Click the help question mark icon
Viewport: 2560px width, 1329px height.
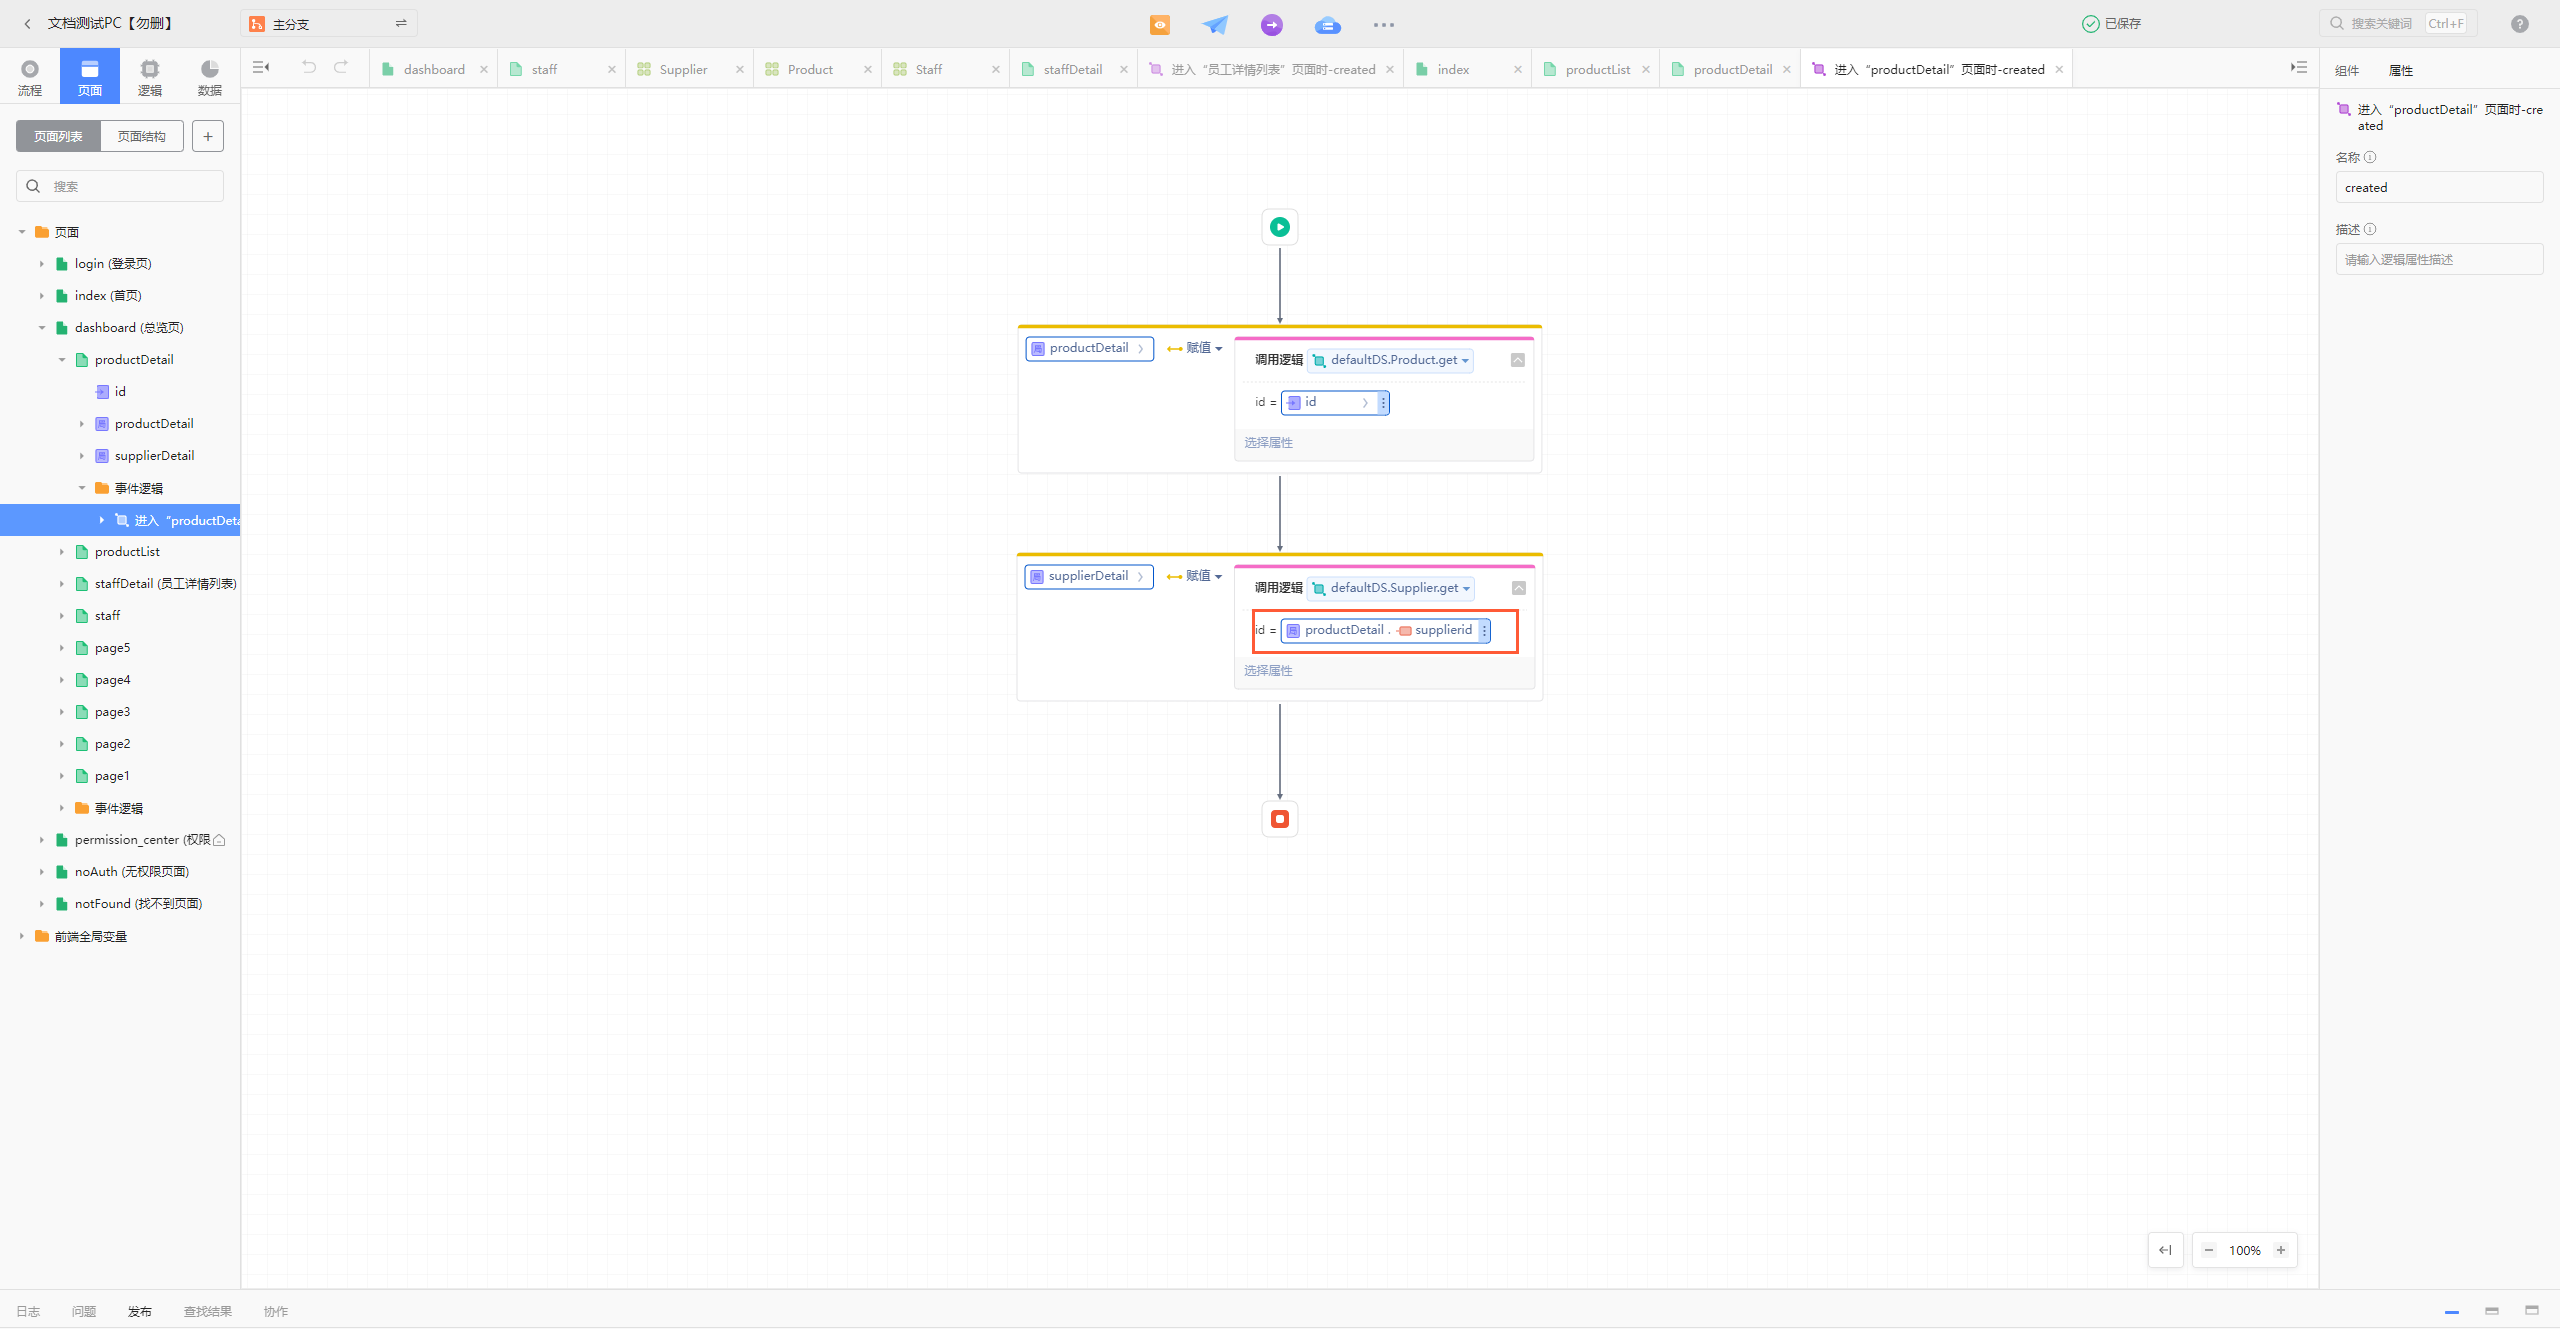(2519, 24)
